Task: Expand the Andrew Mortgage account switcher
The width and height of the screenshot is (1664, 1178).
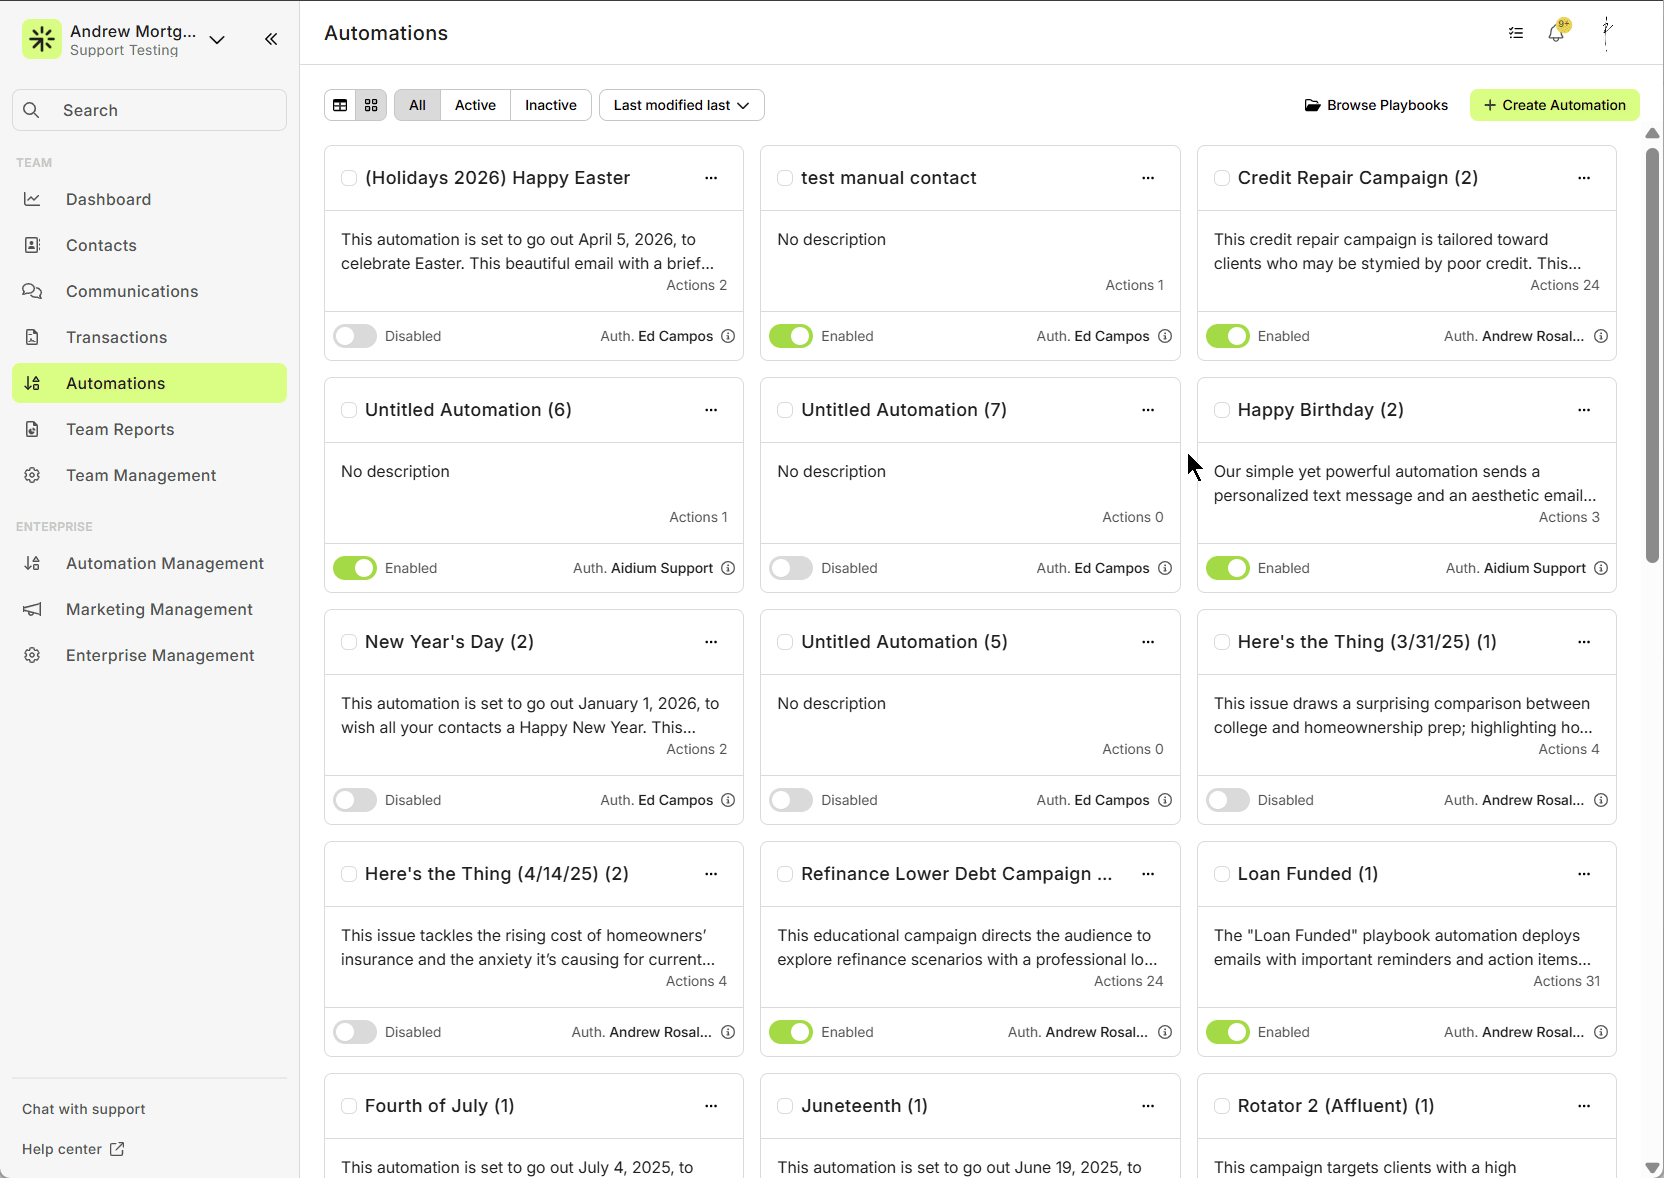Action: click(217, 40)
